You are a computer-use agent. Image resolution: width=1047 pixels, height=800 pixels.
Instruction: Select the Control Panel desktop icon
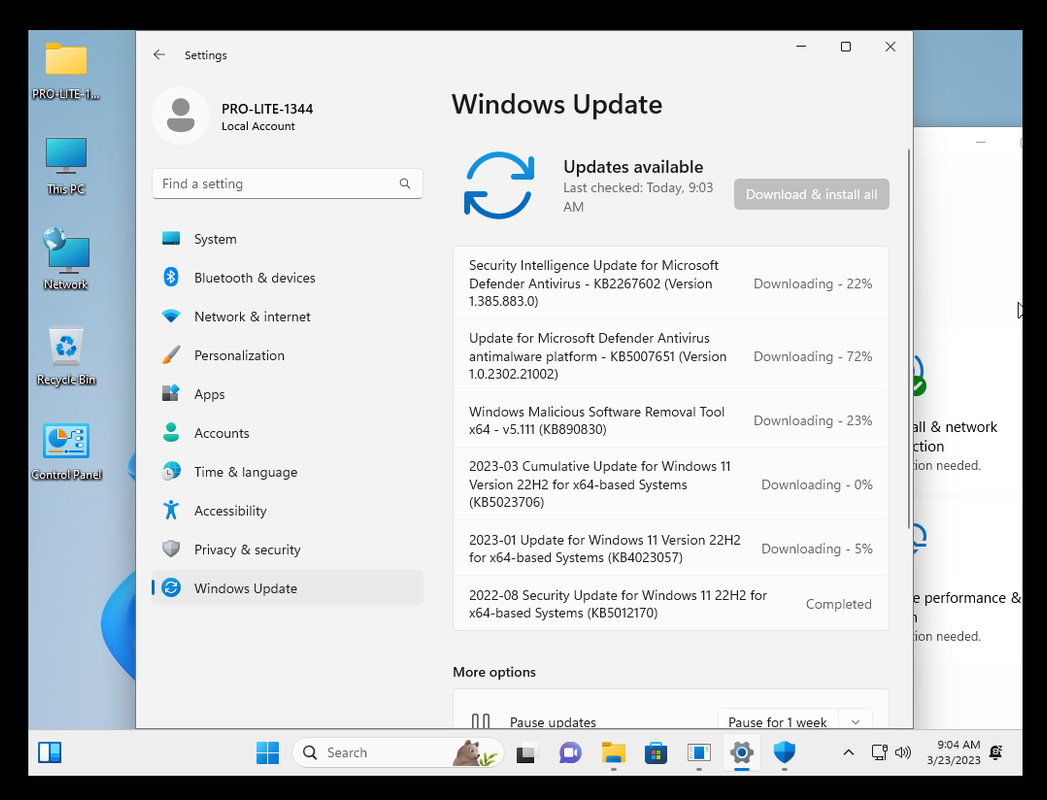(x=66, y=452)
